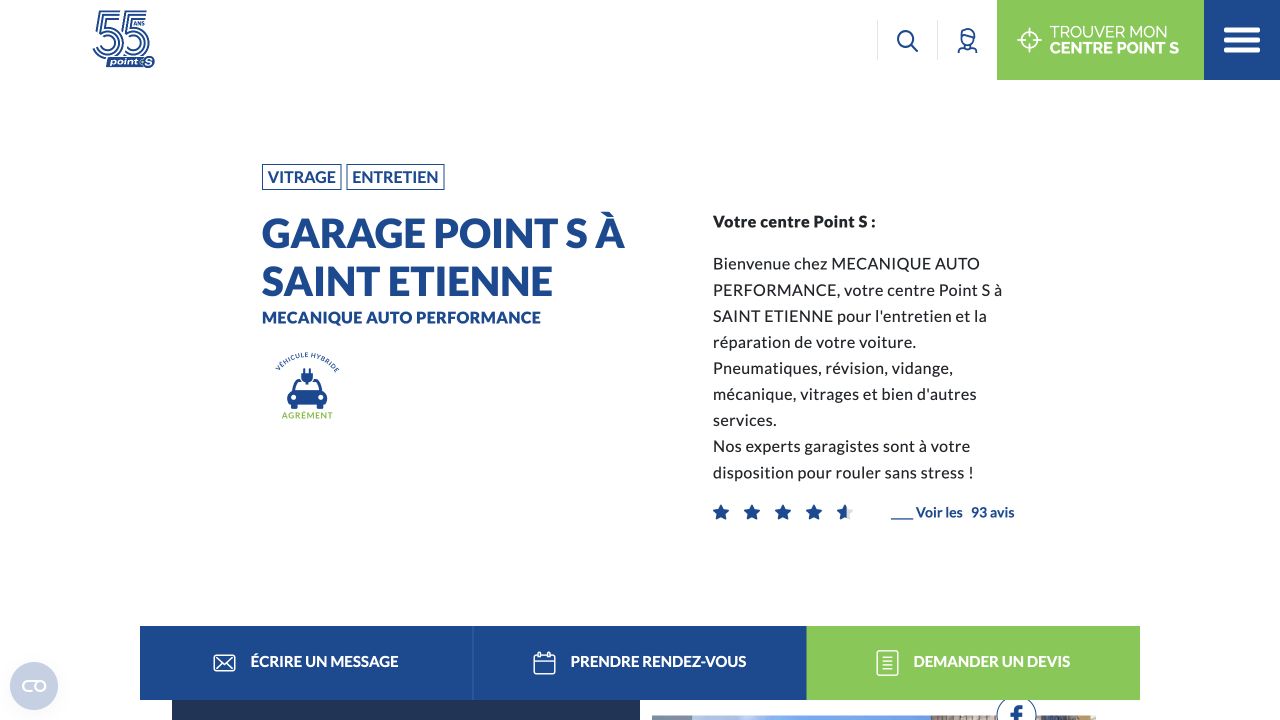The height and width of the screenshot is (720, 1280).
Task: Click Trouver mon centre Point S
Action: [x=1100, y=40]
